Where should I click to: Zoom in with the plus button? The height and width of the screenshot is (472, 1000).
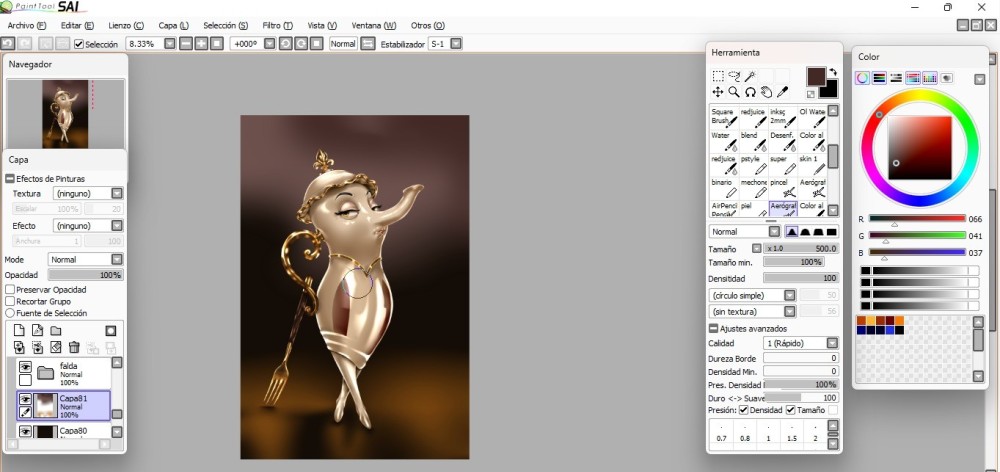click(201, 44)
